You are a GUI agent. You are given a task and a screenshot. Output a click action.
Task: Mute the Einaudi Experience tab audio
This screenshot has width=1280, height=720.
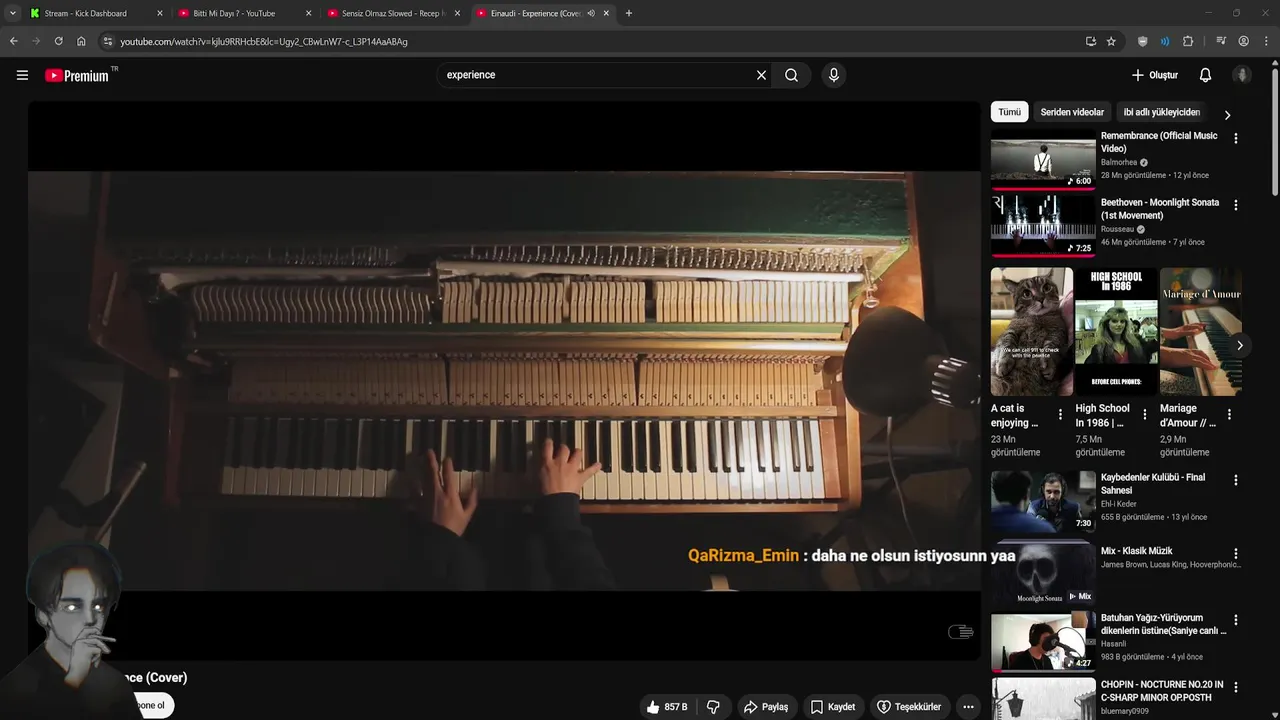(591, 13)
